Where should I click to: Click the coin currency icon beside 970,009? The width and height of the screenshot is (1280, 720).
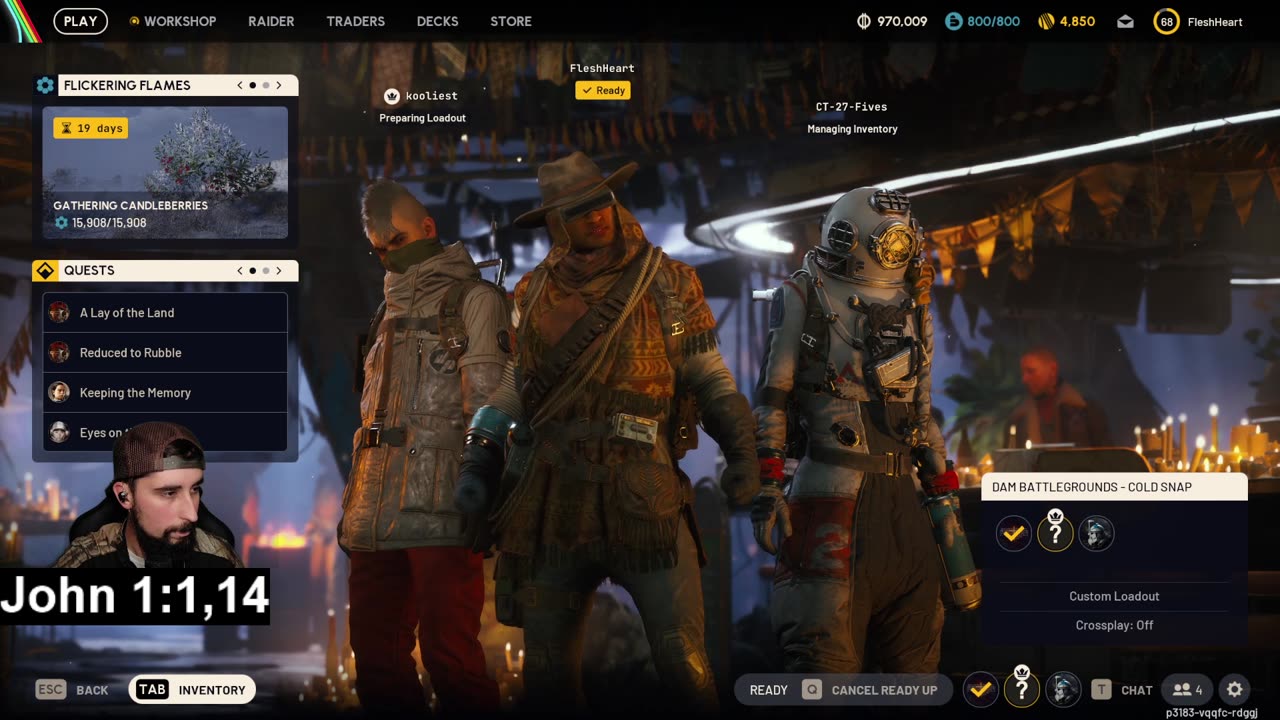(864, 21)
